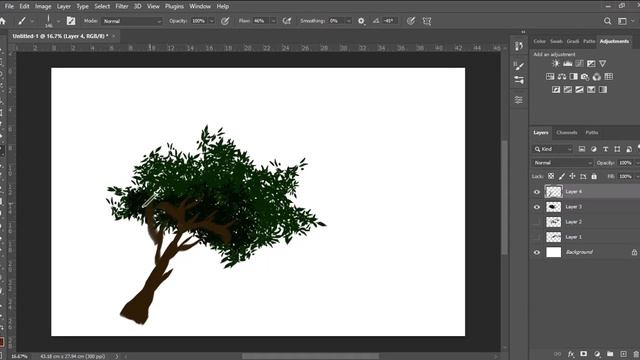Add a Threshold adjustment
The image size is (640, 360).
[x=579, y=89]
